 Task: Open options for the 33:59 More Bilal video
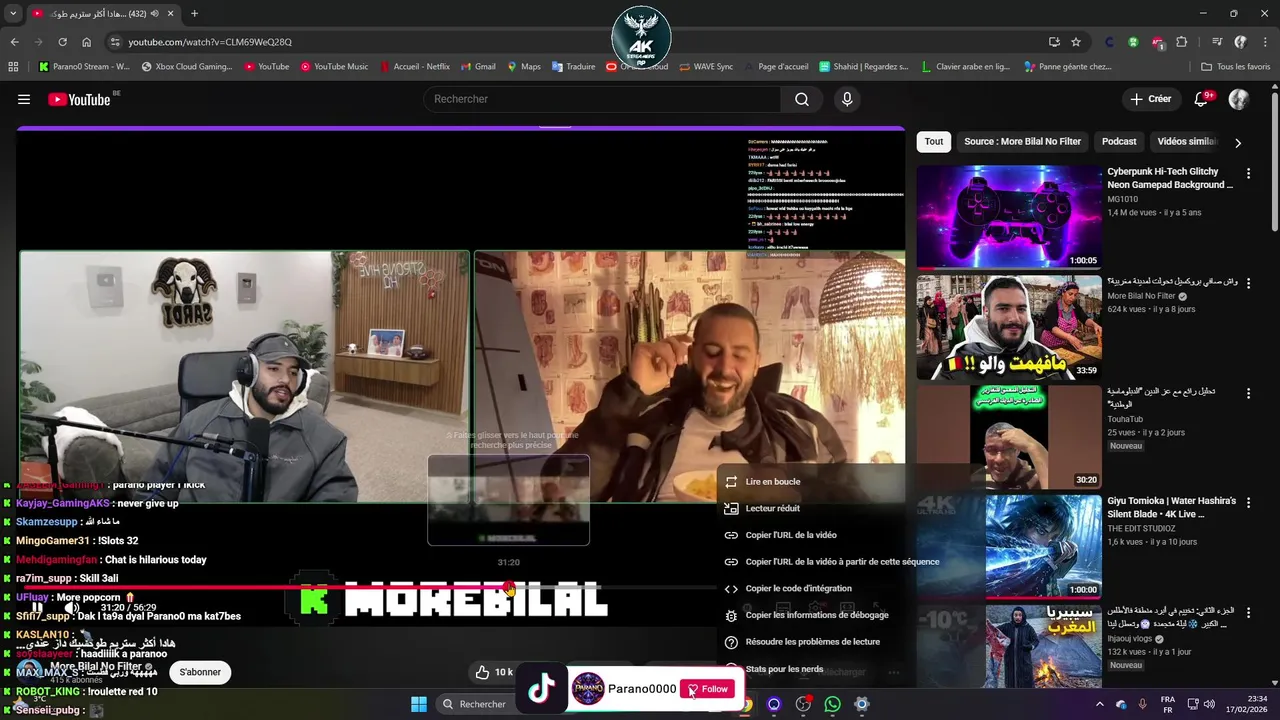1248,284
